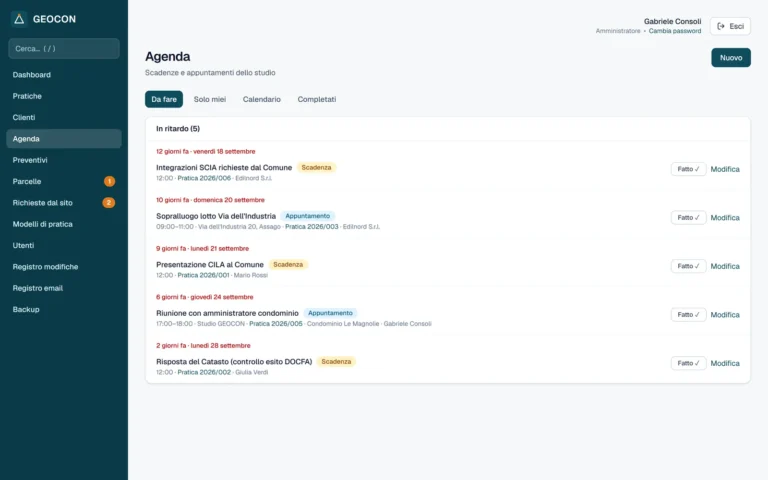Open Registro email
This screenshot has width=768, height=480.
pyautogui.click(x=64, y=288)
